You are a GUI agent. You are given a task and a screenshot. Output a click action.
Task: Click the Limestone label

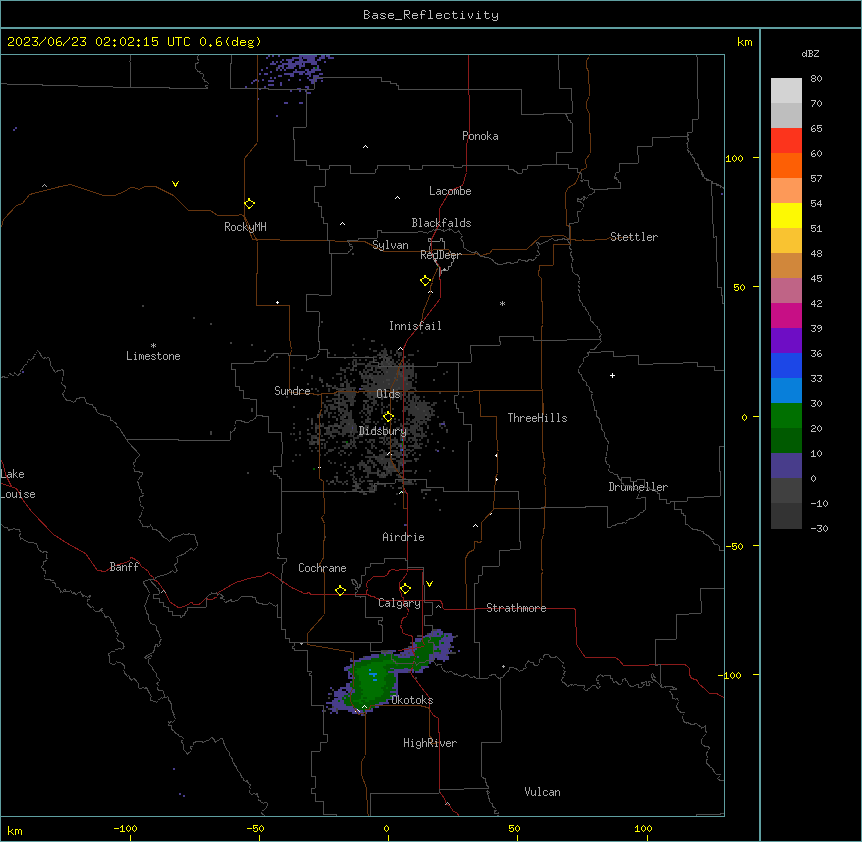(153, 356)
